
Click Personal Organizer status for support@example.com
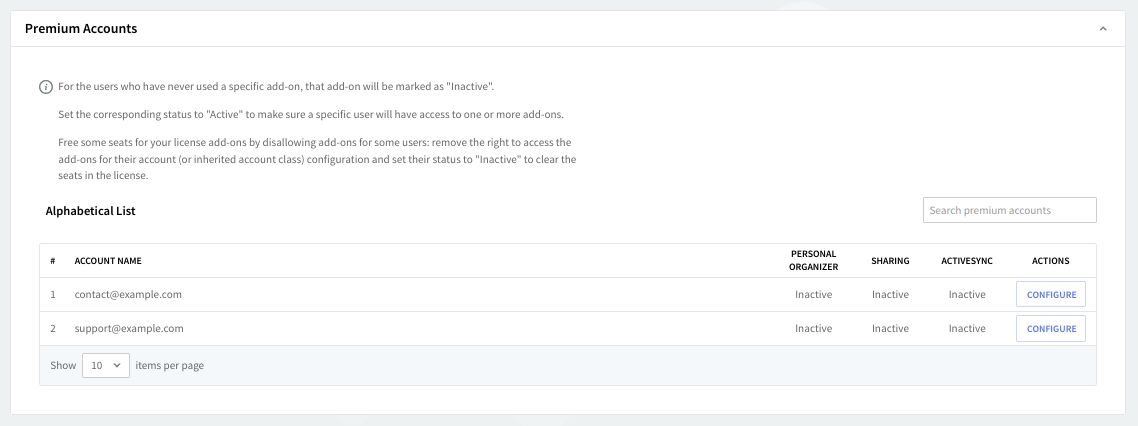(x=813, y=329)
